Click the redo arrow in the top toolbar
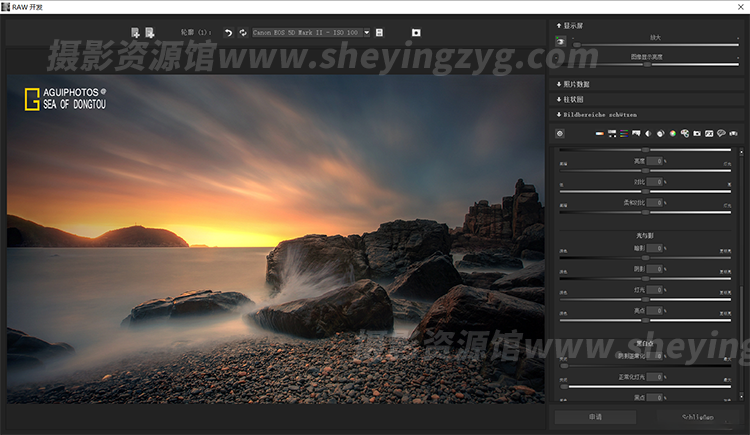 click(242, 33)
